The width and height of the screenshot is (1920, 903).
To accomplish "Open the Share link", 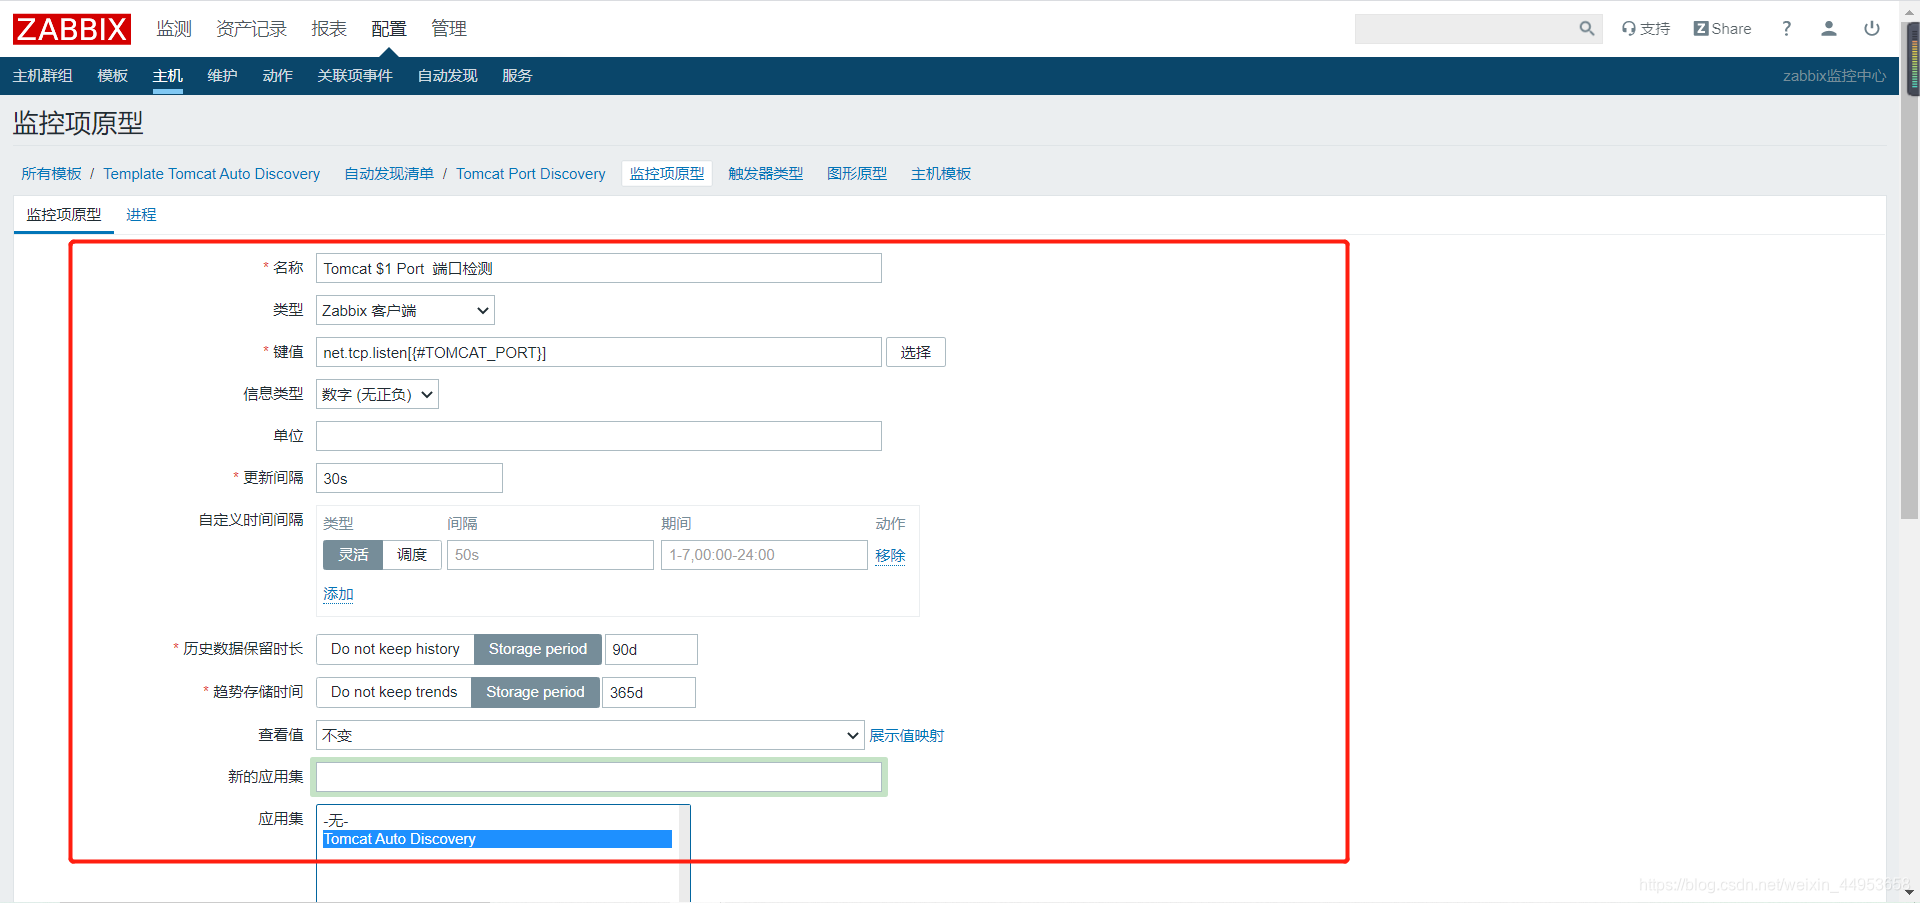I will click(x=1722, y=29).
